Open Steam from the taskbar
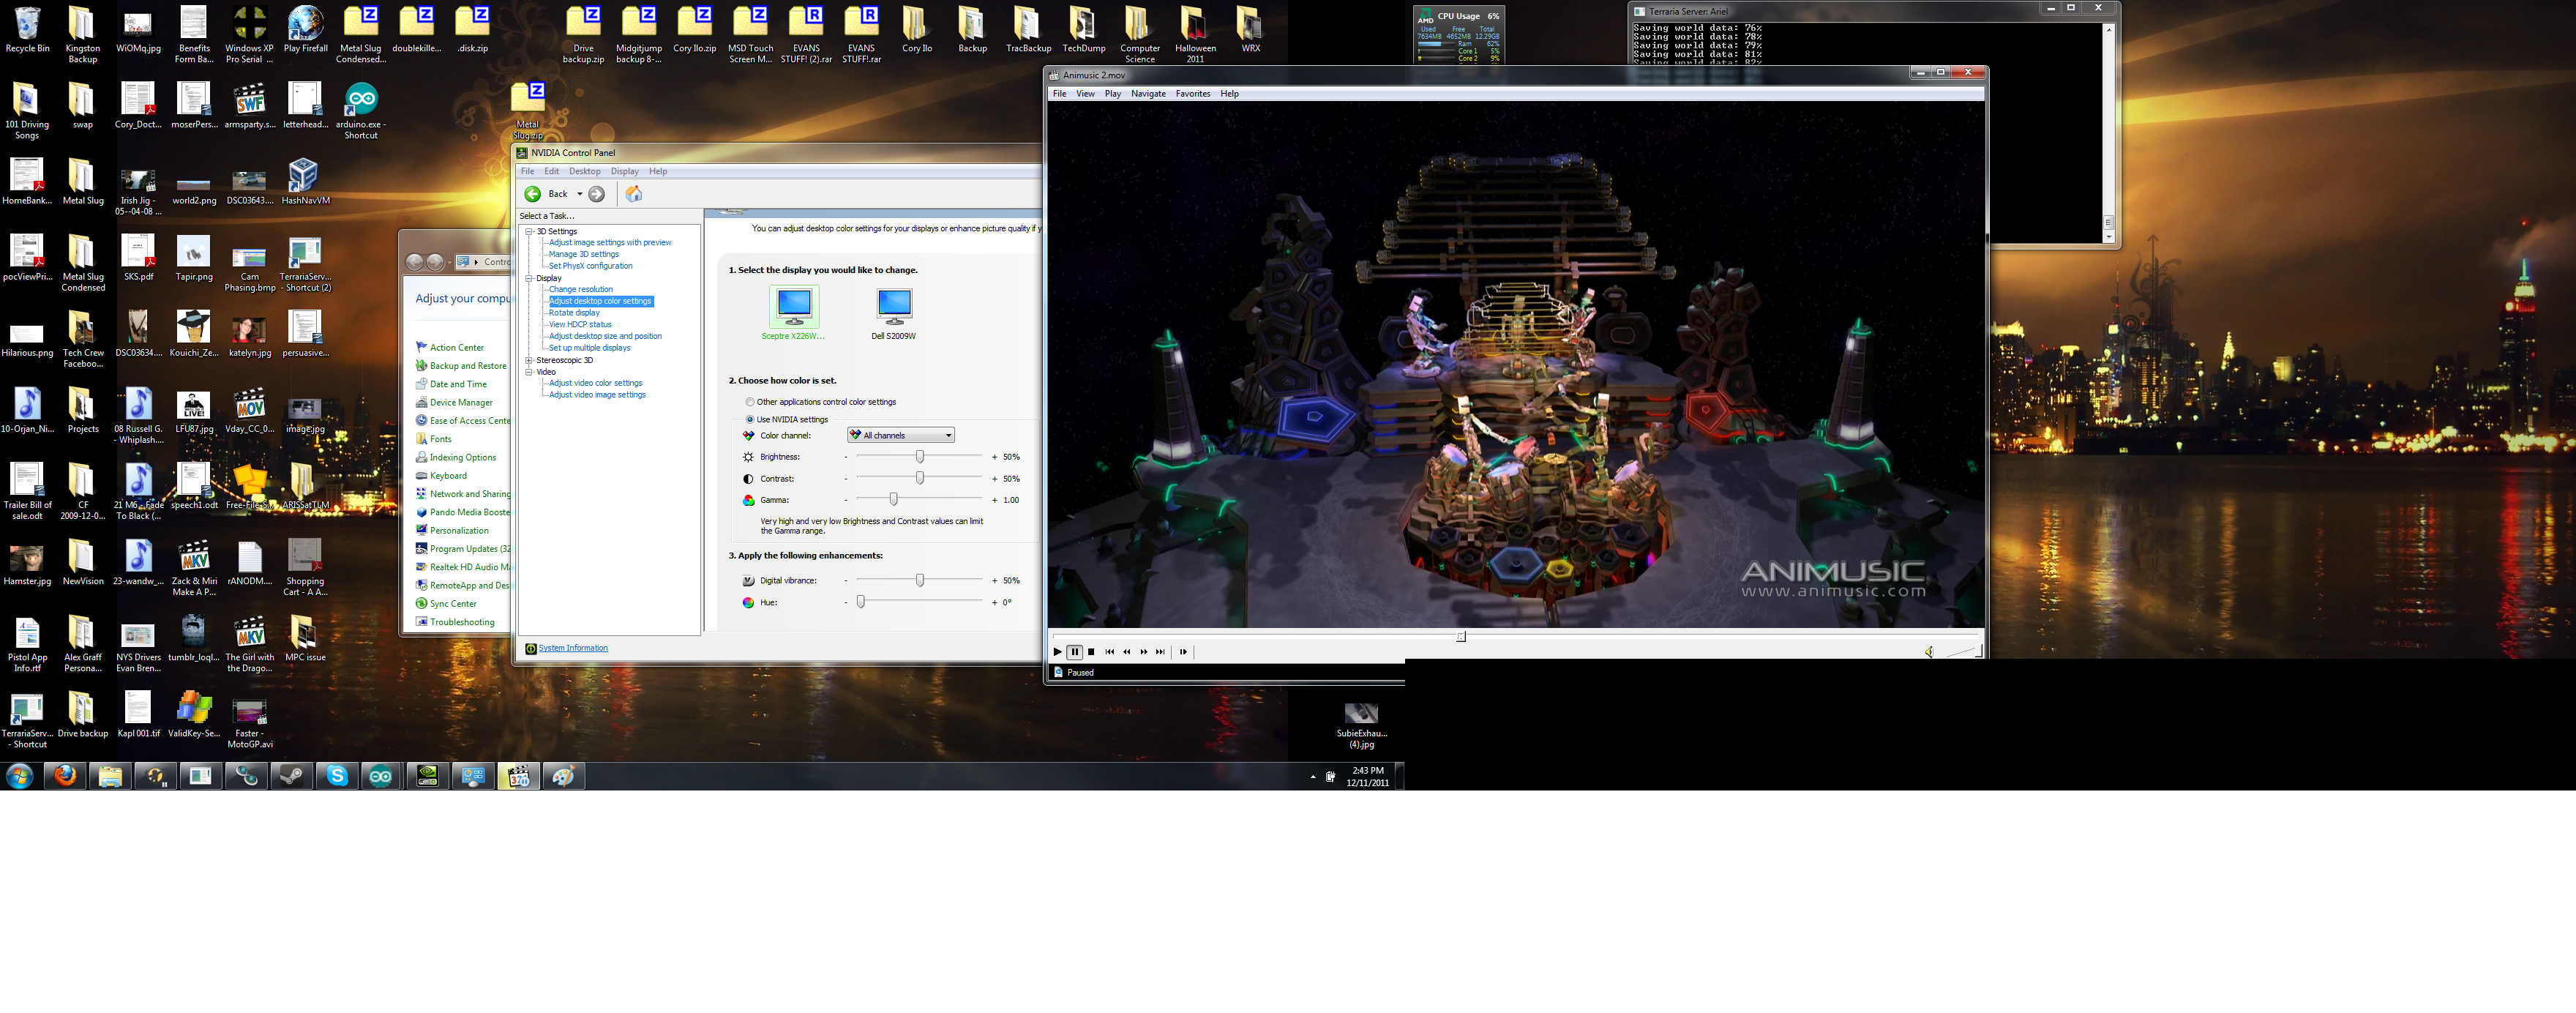2576x1013 pixels. (x=292, y=776)
